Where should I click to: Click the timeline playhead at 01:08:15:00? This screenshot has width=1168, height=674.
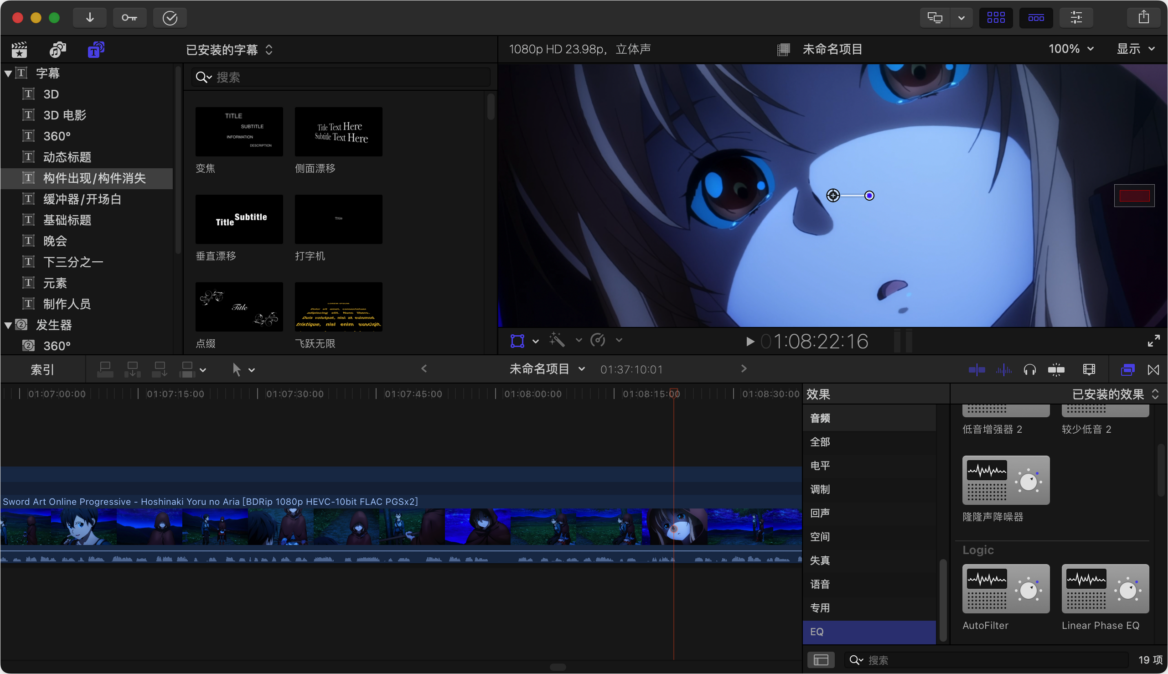[674, 394]
